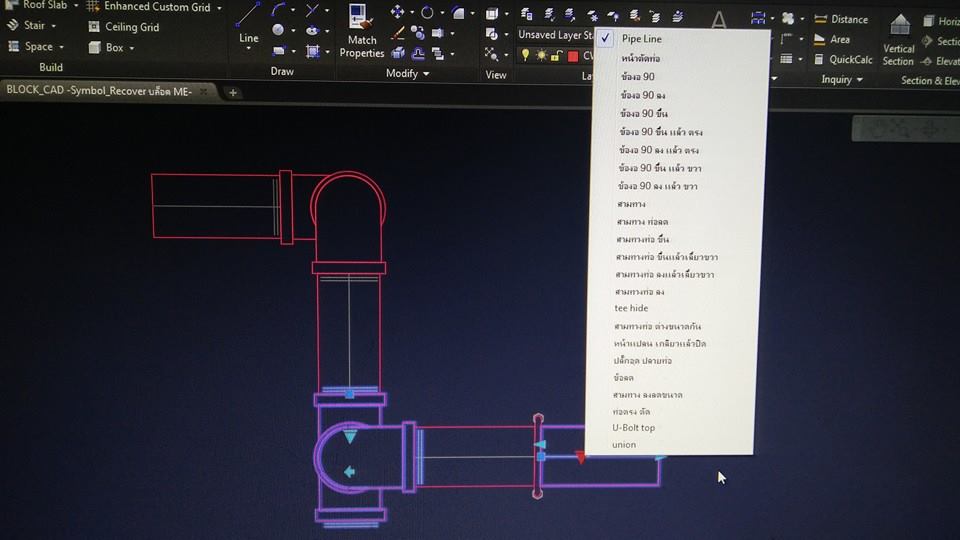Pick the Construction Line tool icon
The height and width of the screenshot is (540, 960).
point(312,10)
